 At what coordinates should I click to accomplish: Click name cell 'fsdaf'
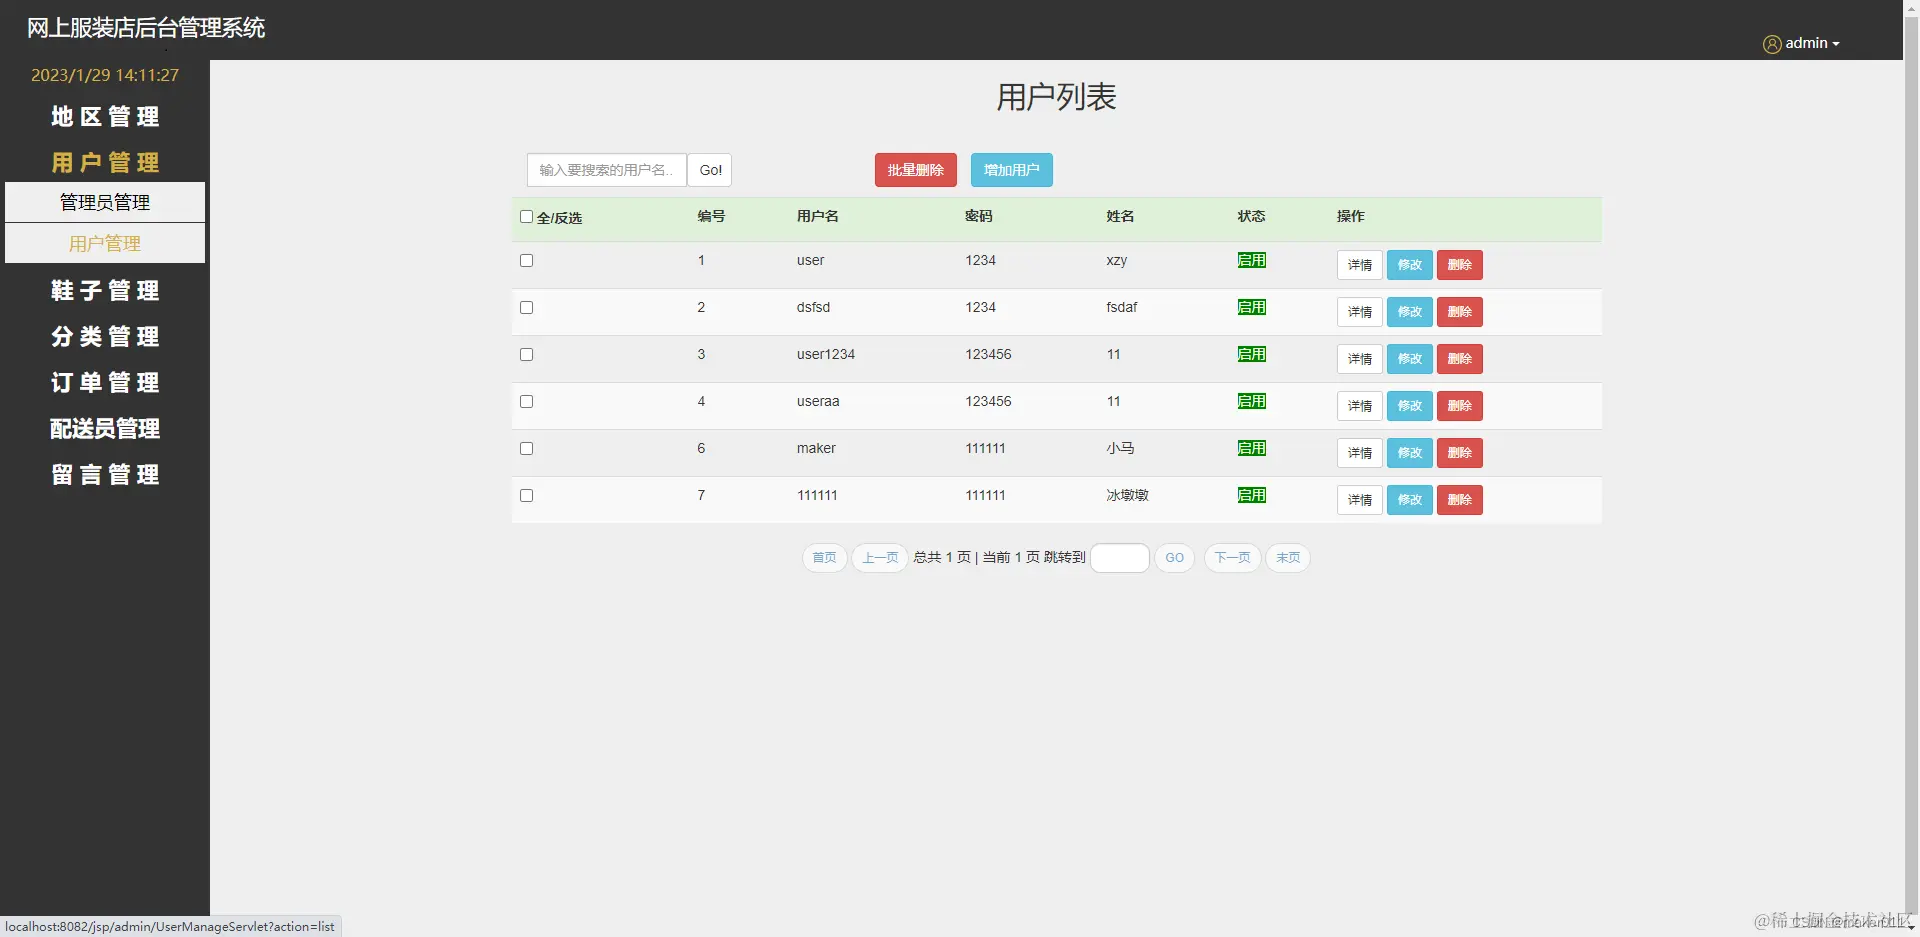pyautogui.click(x=1122, y=307)
